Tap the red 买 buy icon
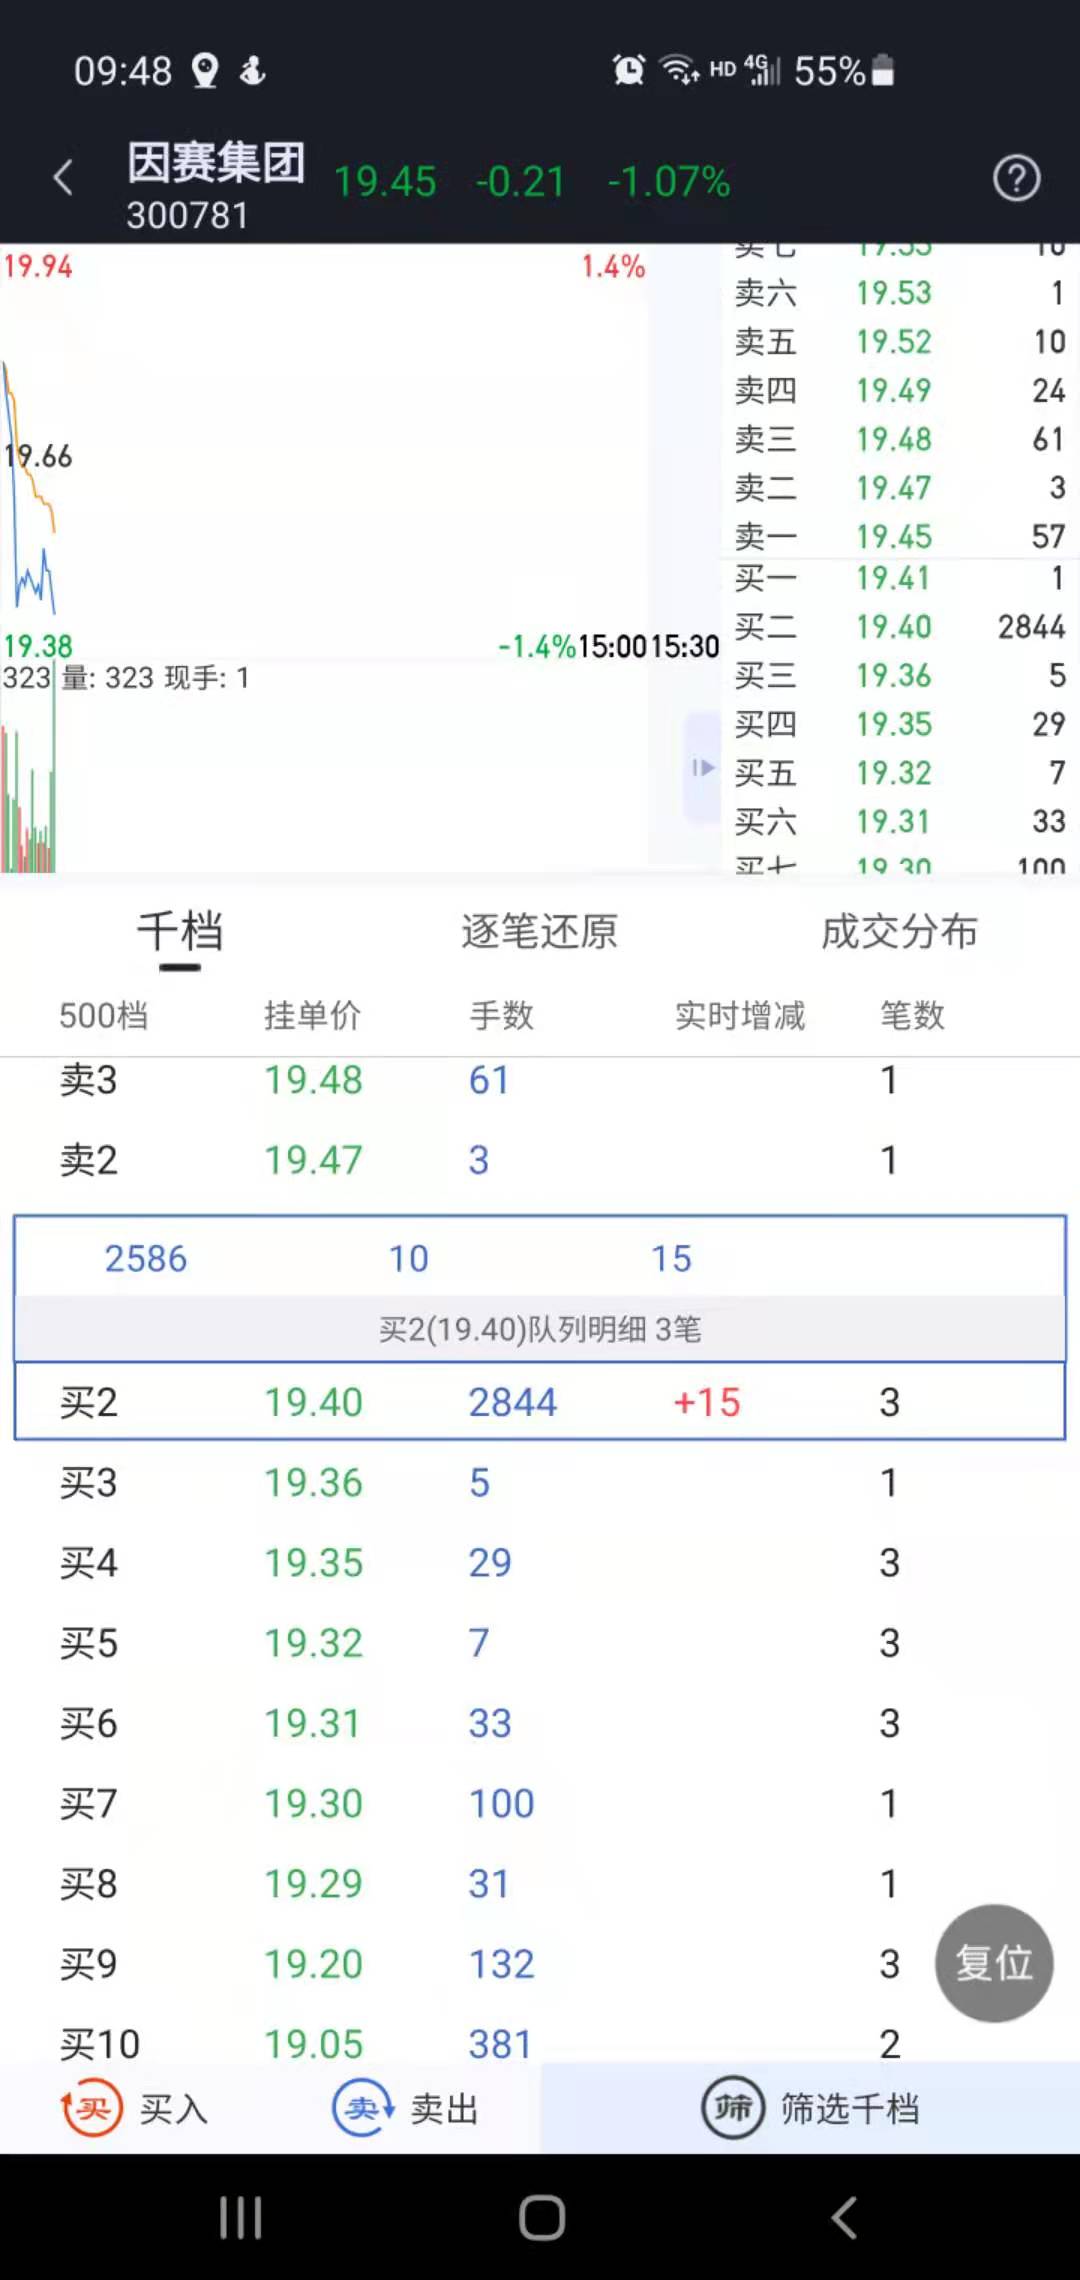This screenshot has width=1080, height=2280. pyautogui.click(x=93, y=2108)
